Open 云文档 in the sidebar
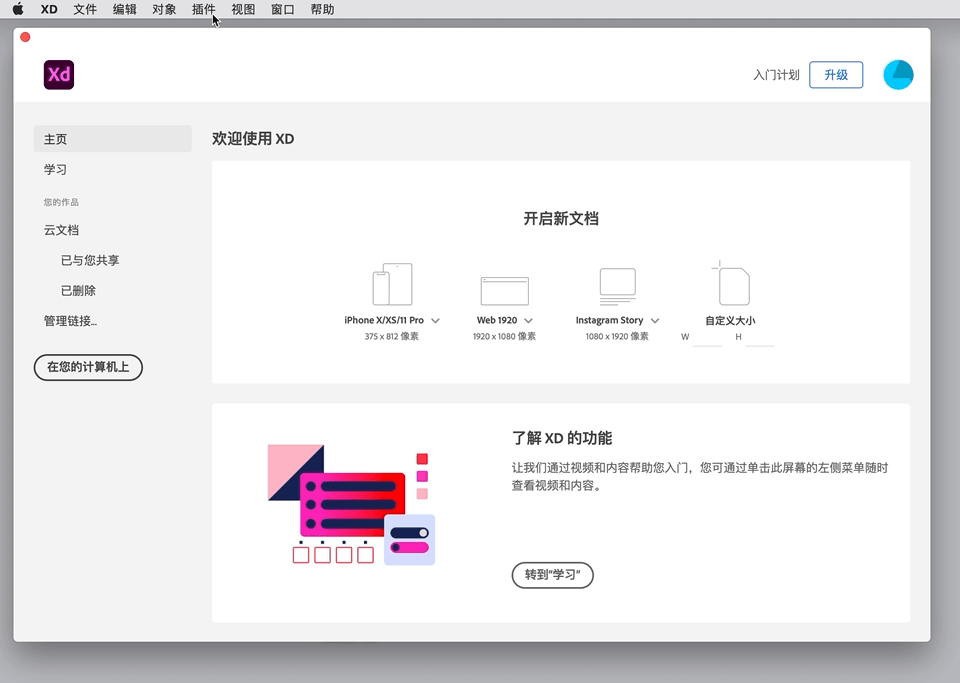 click(x=61, y=230)
